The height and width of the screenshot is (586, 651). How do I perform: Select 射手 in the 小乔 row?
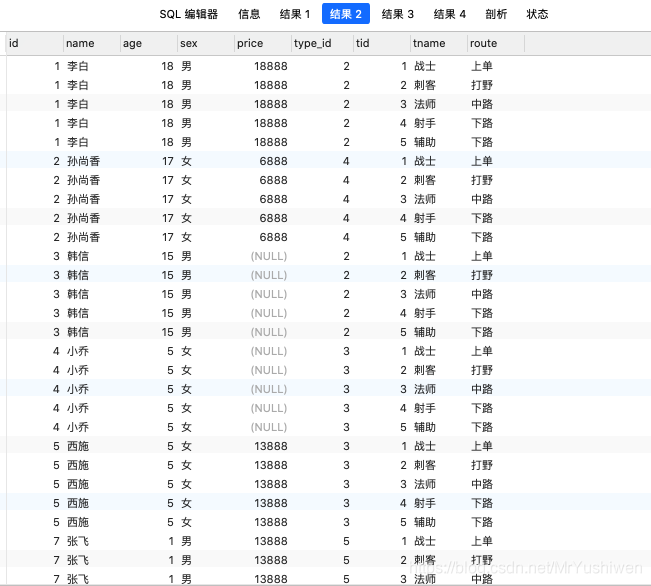coord(425,409)
